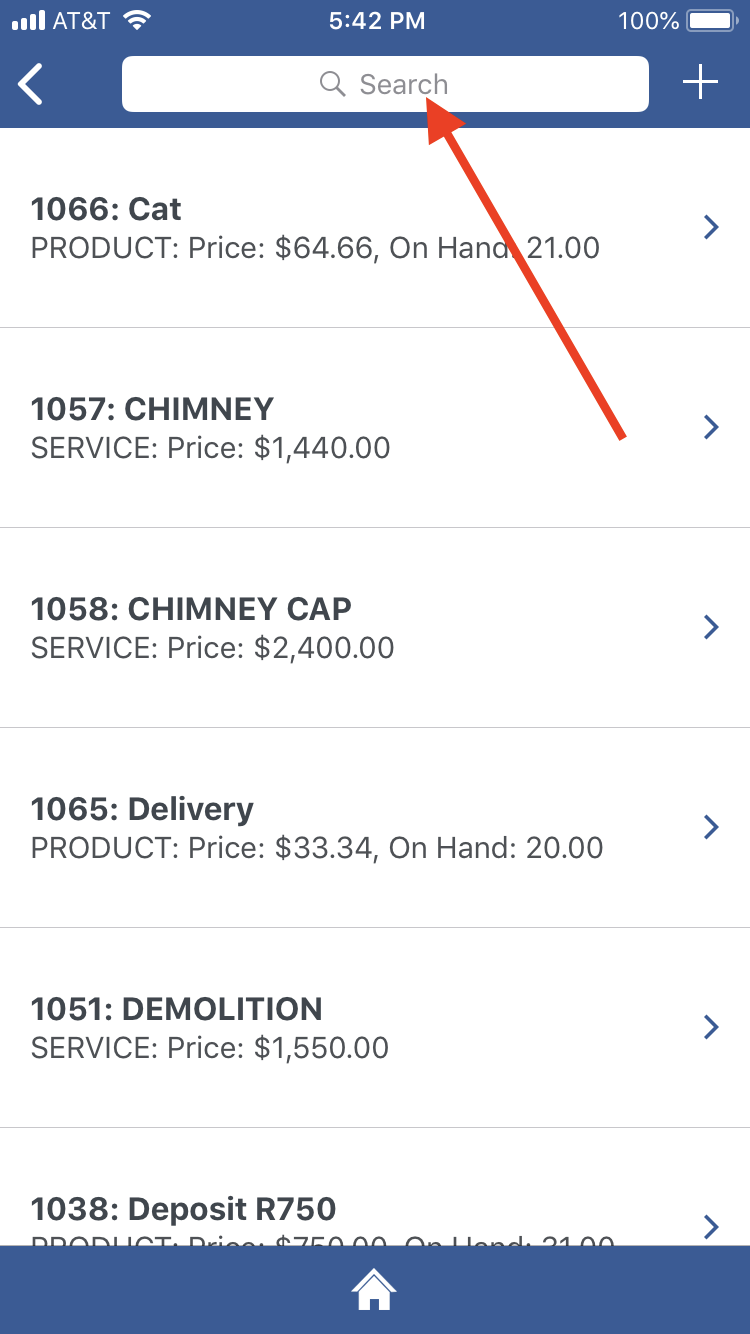Tap the Wi-Fi status icon
This screenshot has height=1334, width=750.
tap(137, 20)
